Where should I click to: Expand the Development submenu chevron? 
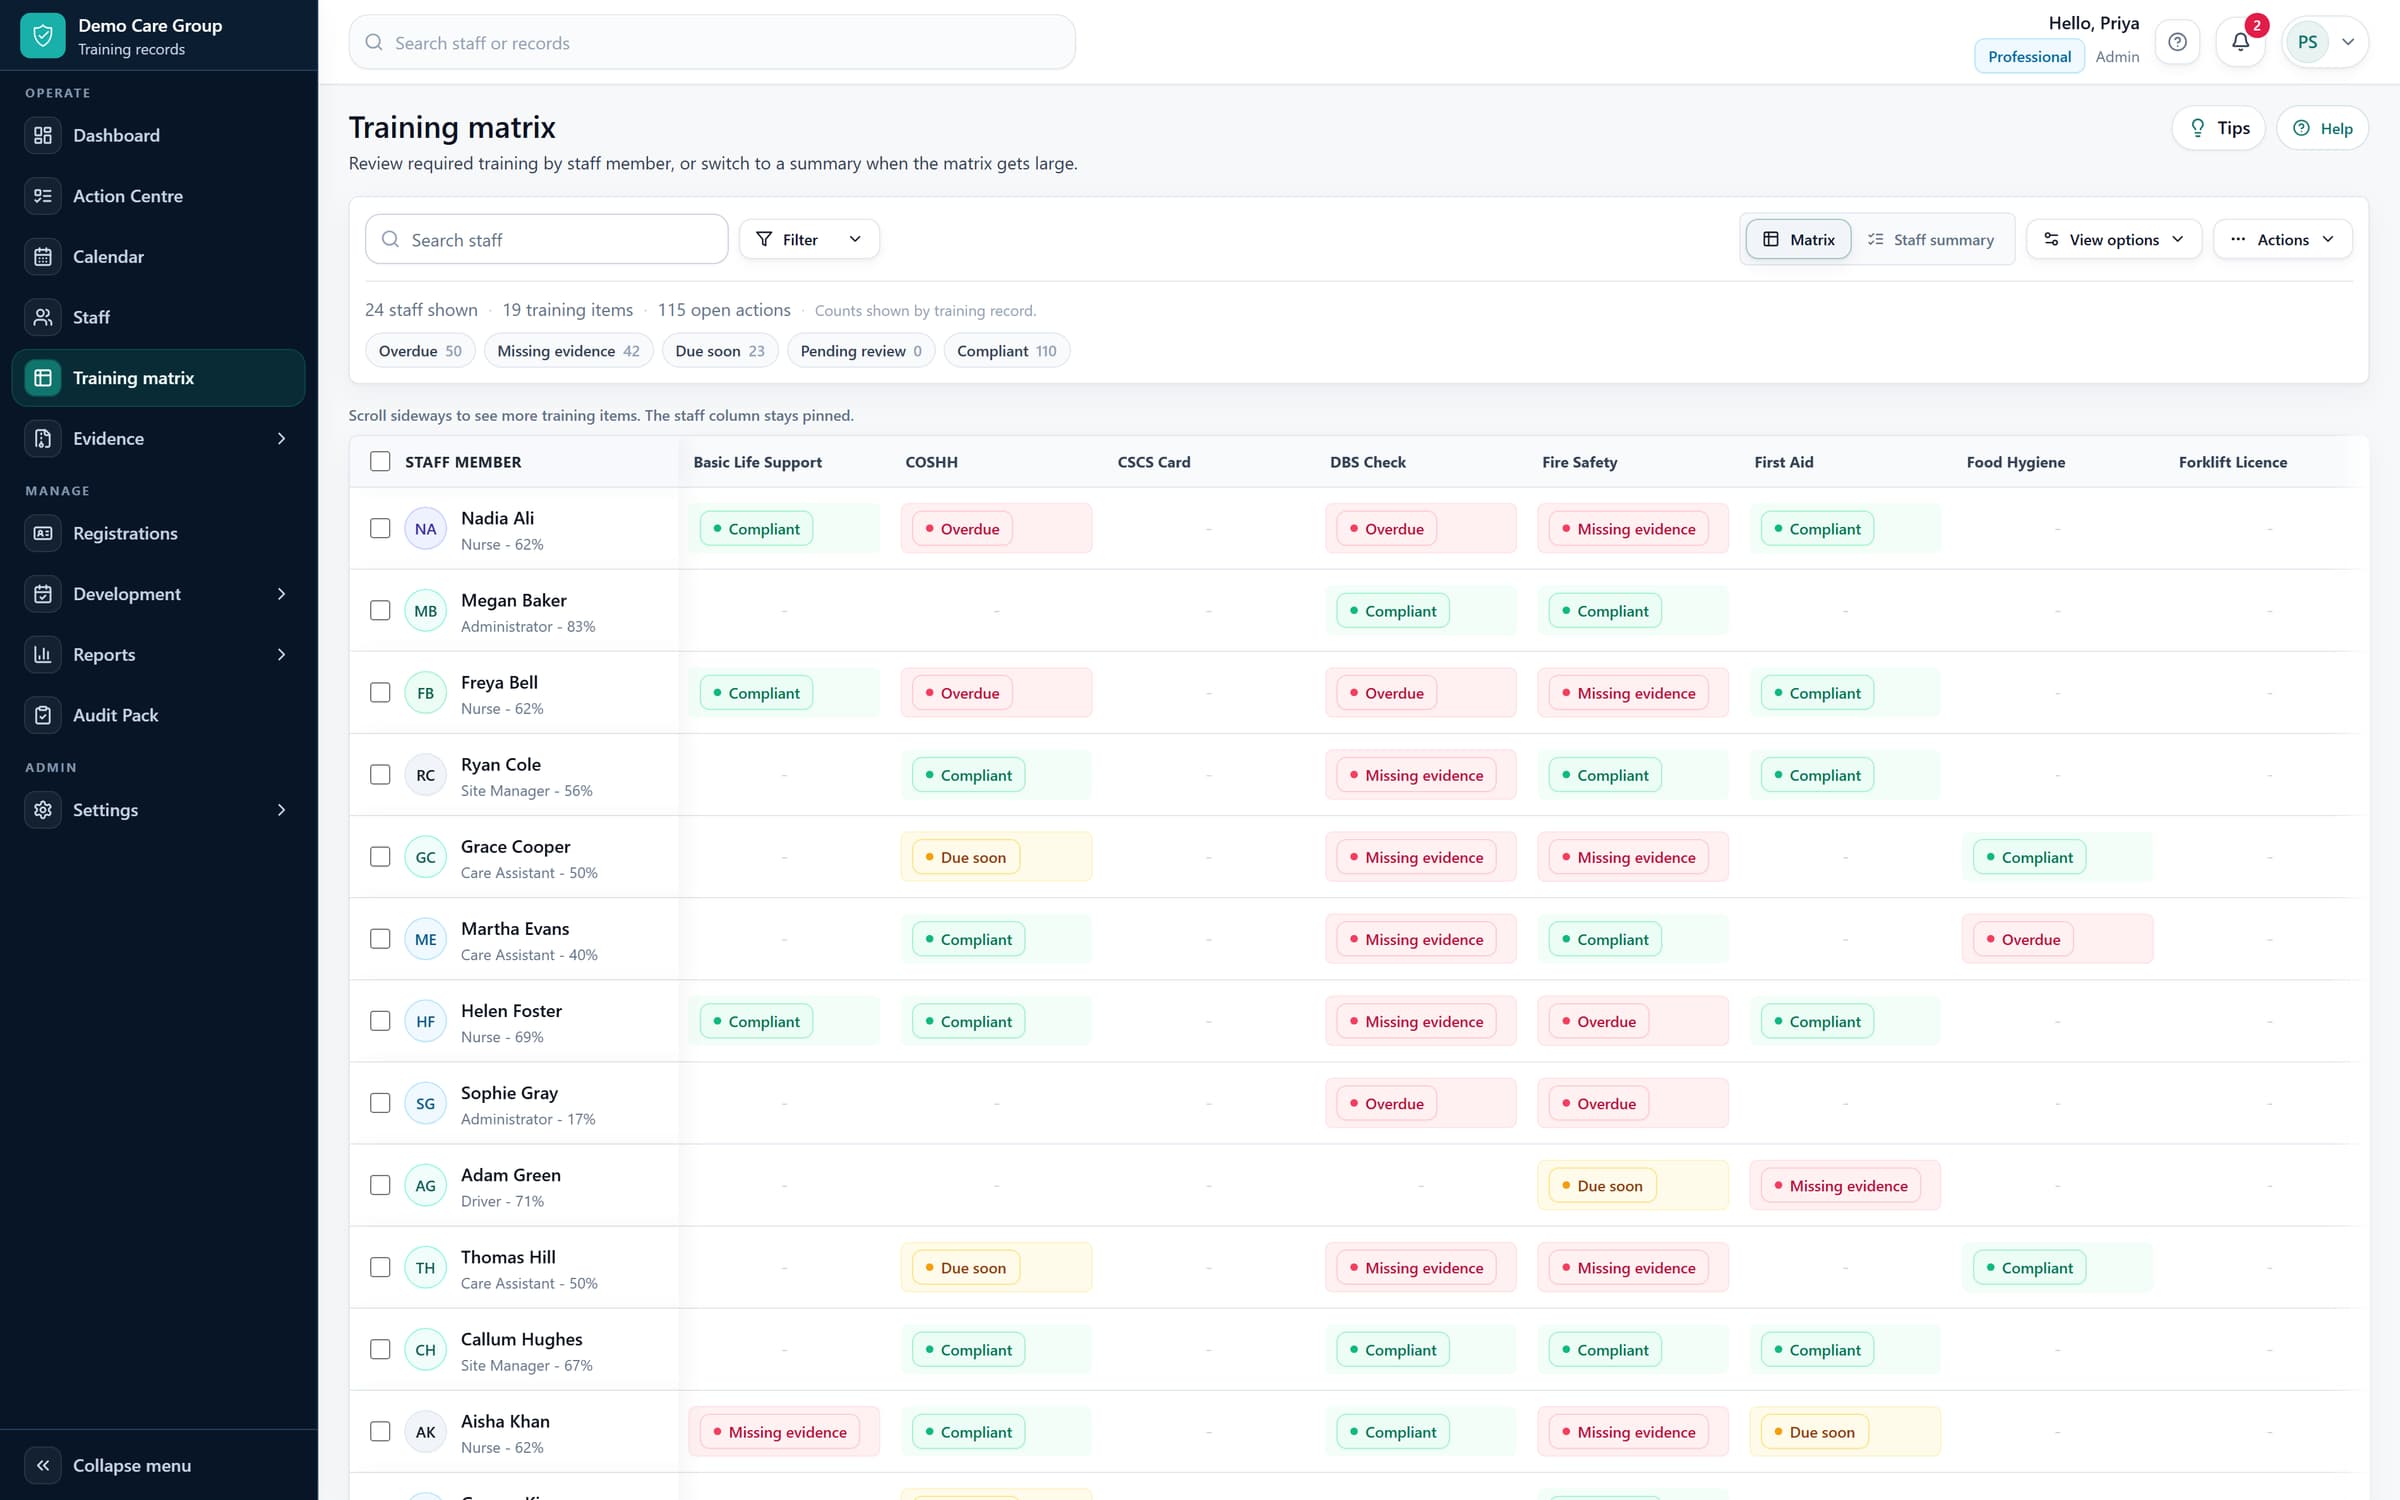pyautogui.click(x=281, y=594)
